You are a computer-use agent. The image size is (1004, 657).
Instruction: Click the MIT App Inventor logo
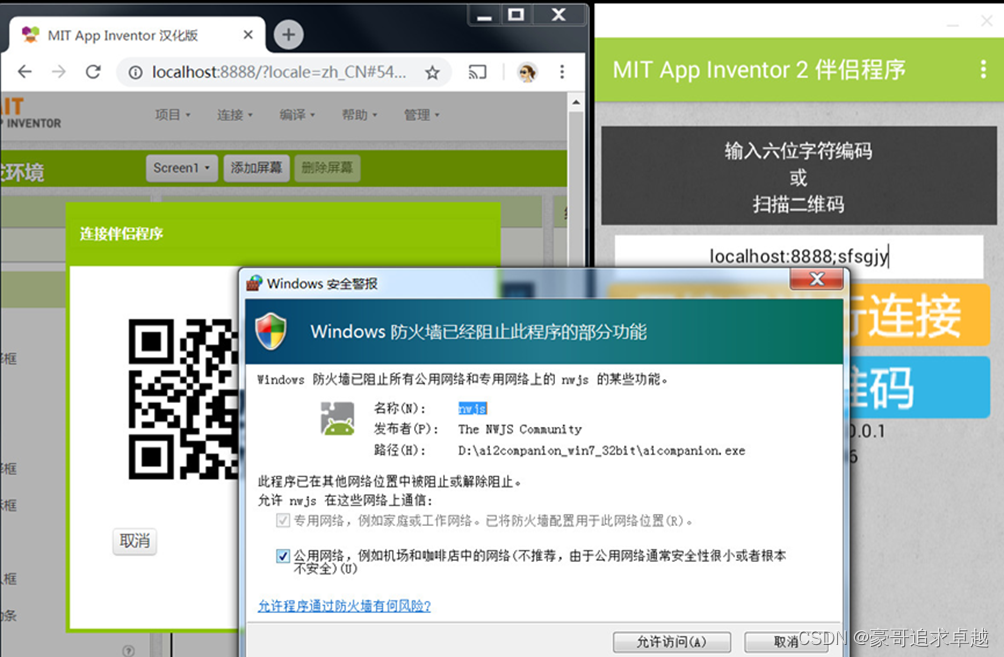(31, 113)
